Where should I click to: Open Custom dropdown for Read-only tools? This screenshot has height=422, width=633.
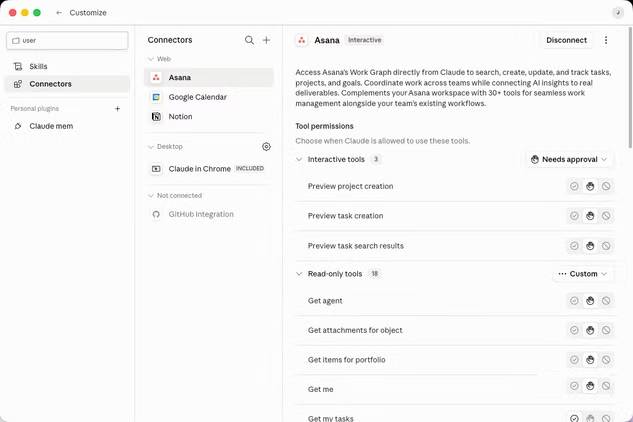tap(583, 274)
